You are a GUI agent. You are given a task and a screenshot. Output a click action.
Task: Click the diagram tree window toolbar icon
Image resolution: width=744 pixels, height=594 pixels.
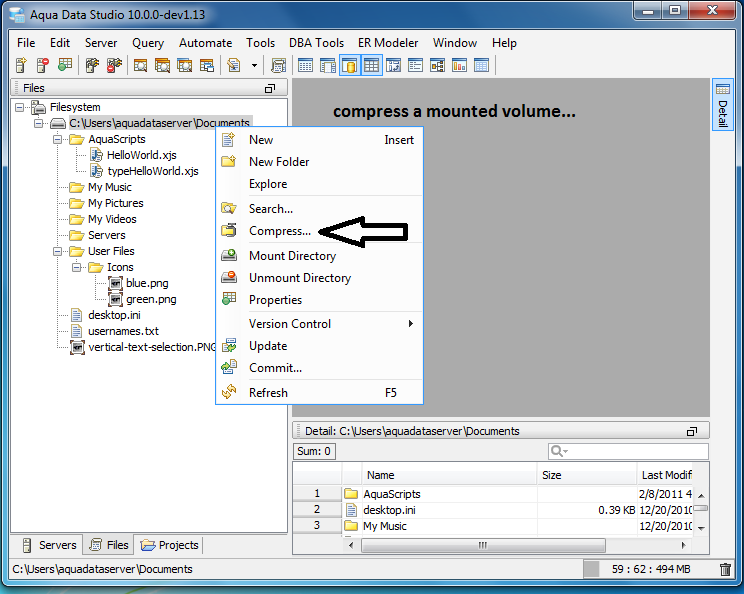(x=437, y=65)
